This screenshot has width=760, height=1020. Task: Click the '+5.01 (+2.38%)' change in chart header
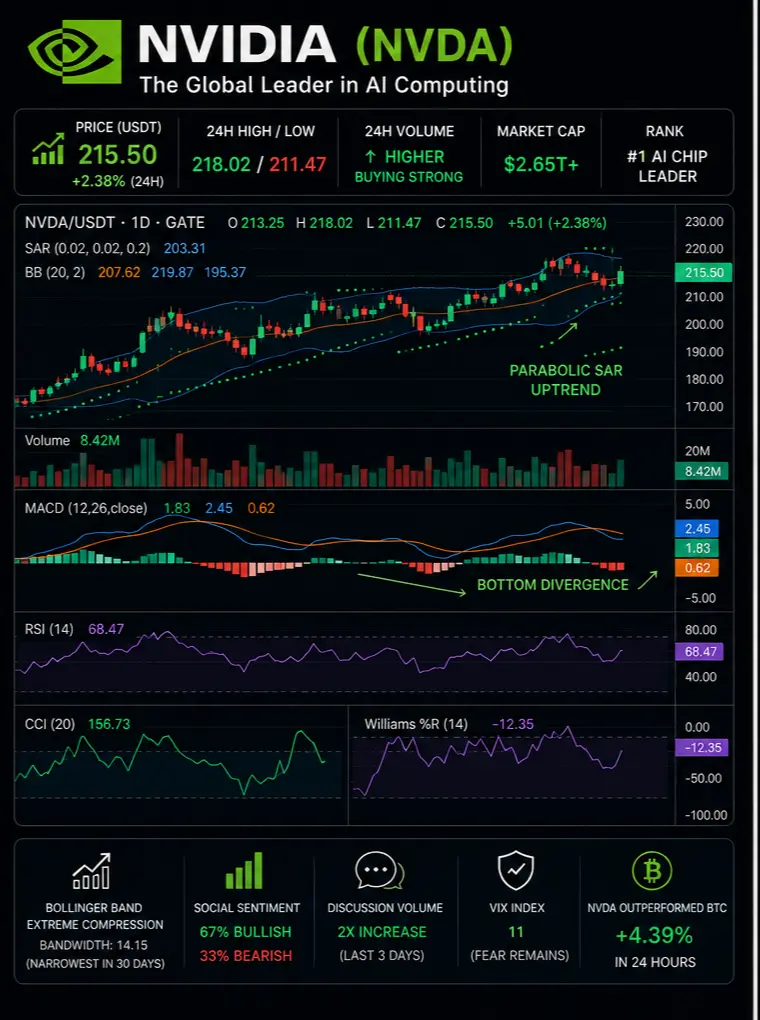click(557, 223)
